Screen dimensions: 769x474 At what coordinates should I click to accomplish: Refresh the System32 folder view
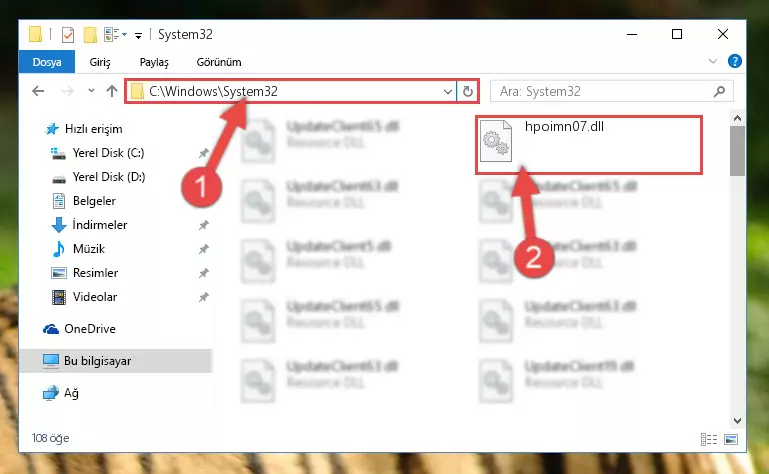pyautogui.click(x=468, y=91)
